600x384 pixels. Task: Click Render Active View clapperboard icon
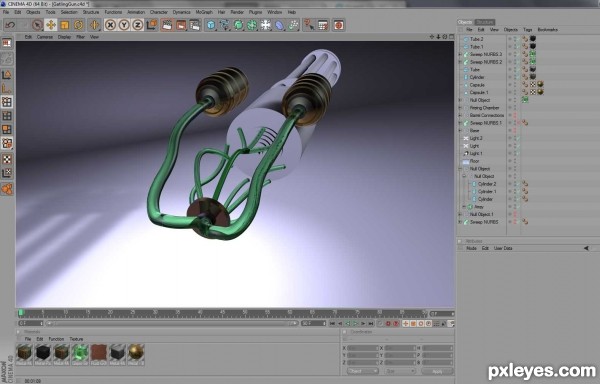pos(167,25)
